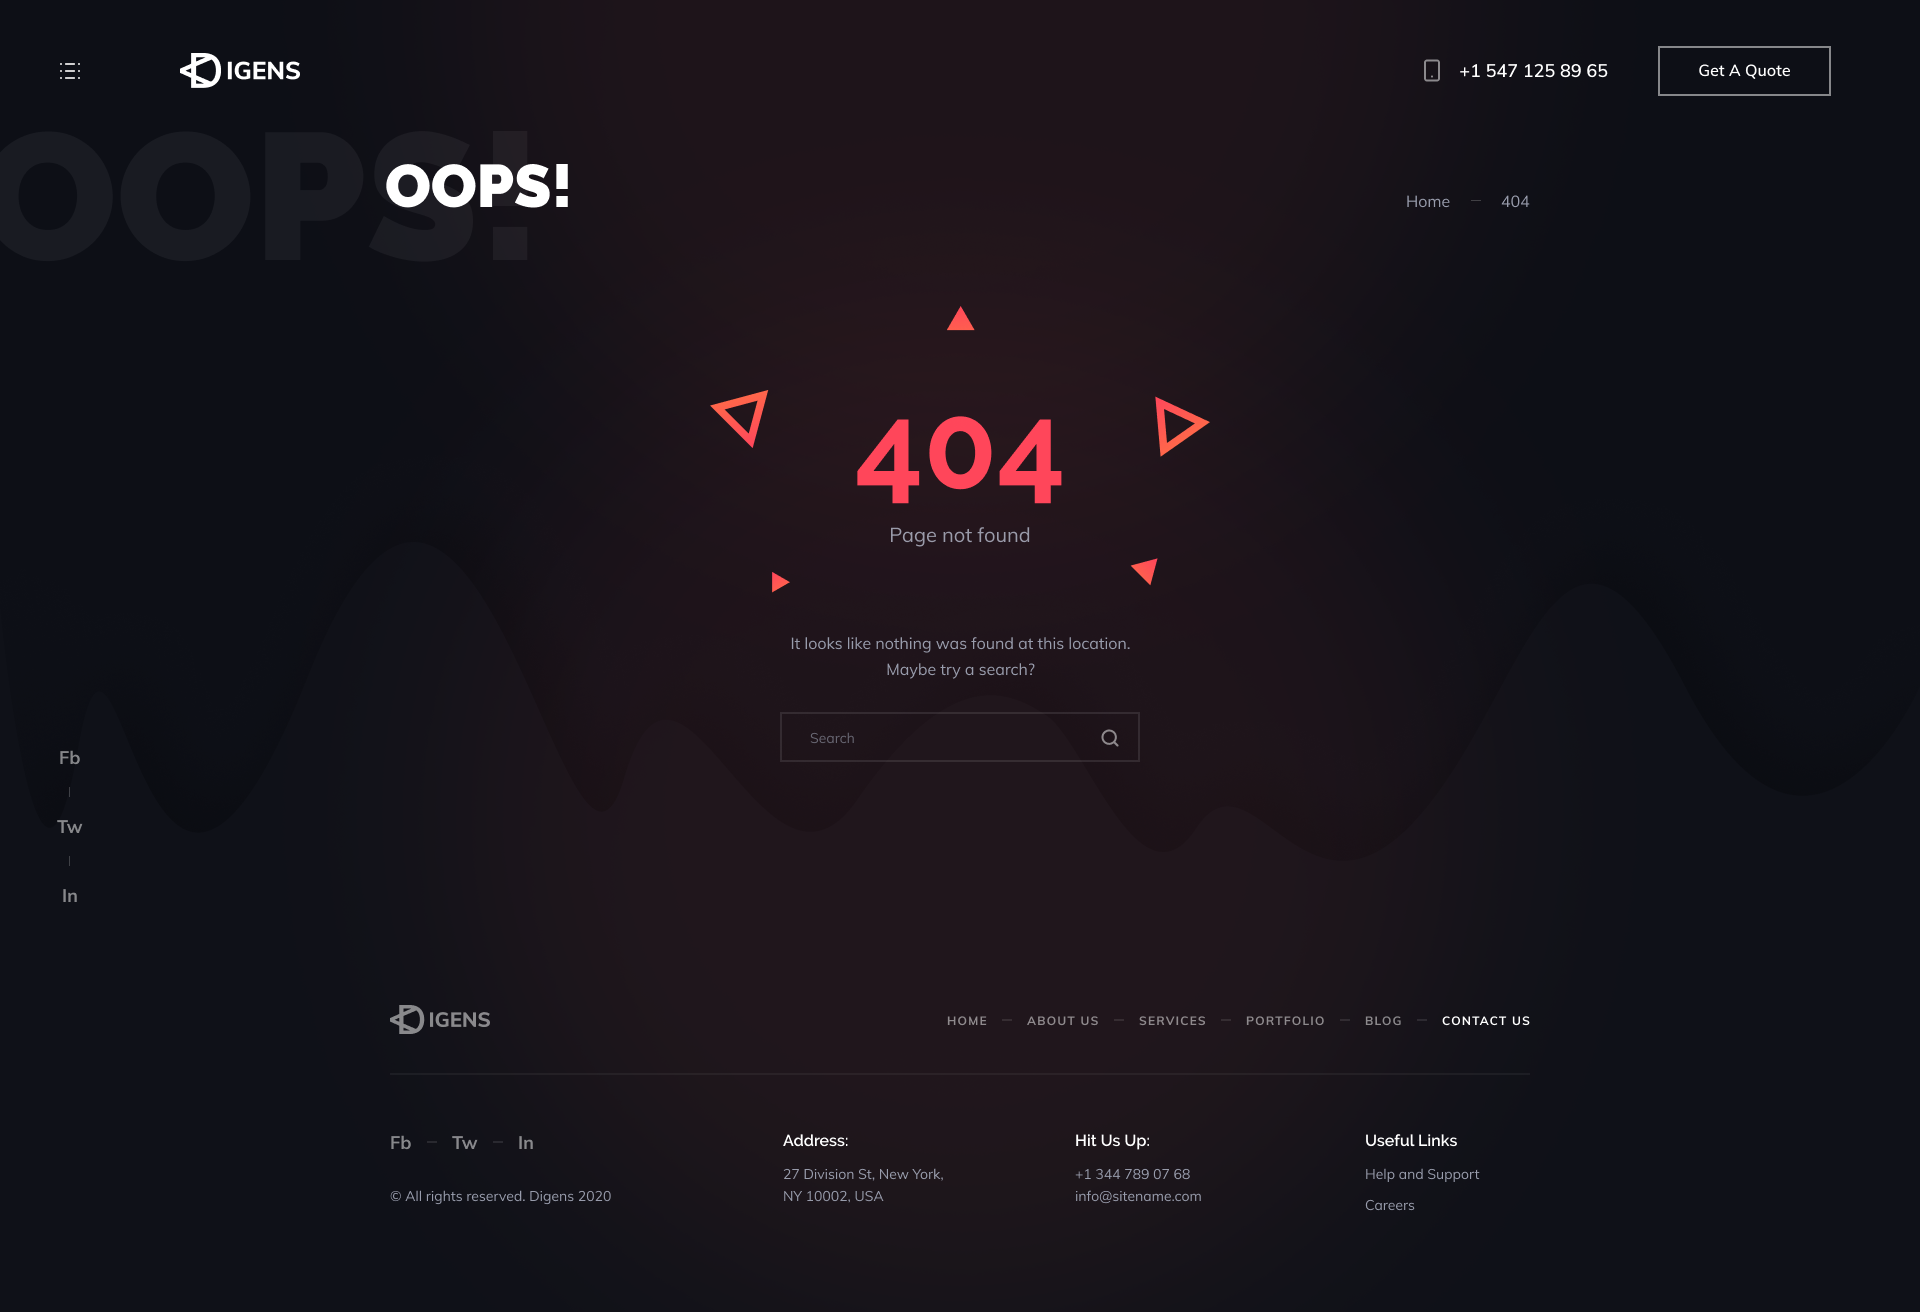
Task: Click the hamburger menu icon
Action: [70, 70]
